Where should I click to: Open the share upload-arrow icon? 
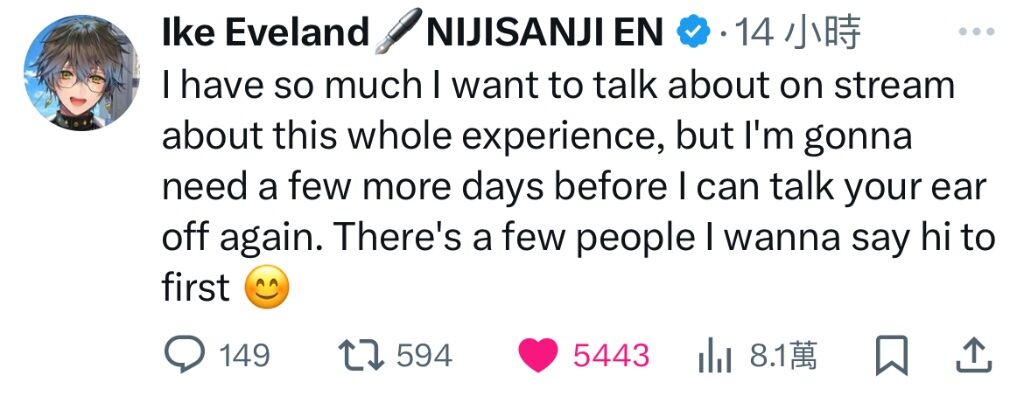(974, 356)
